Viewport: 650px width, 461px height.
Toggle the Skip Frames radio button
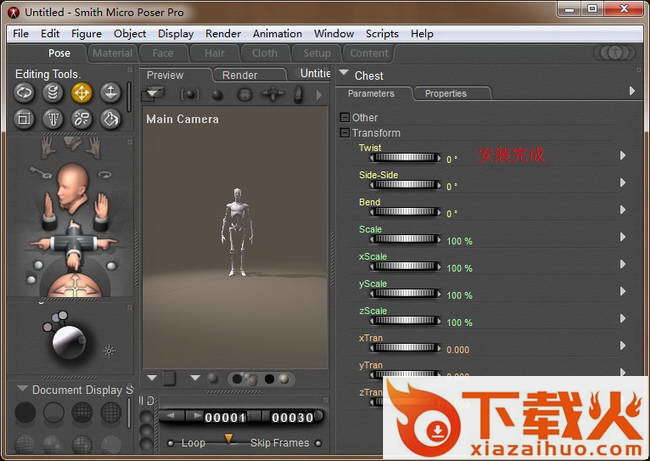tap(318, 443)
